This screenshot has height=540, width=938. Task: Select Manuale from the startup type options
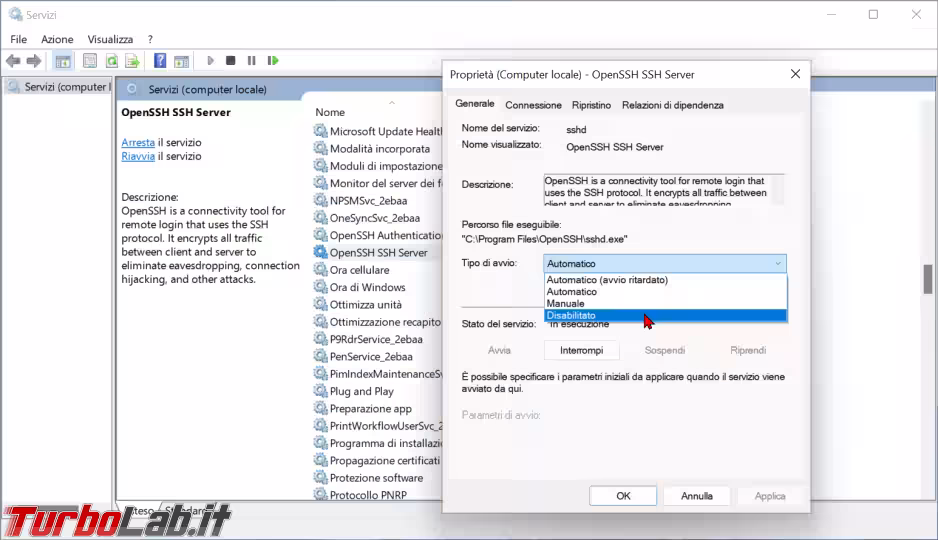tap(566, 304)
